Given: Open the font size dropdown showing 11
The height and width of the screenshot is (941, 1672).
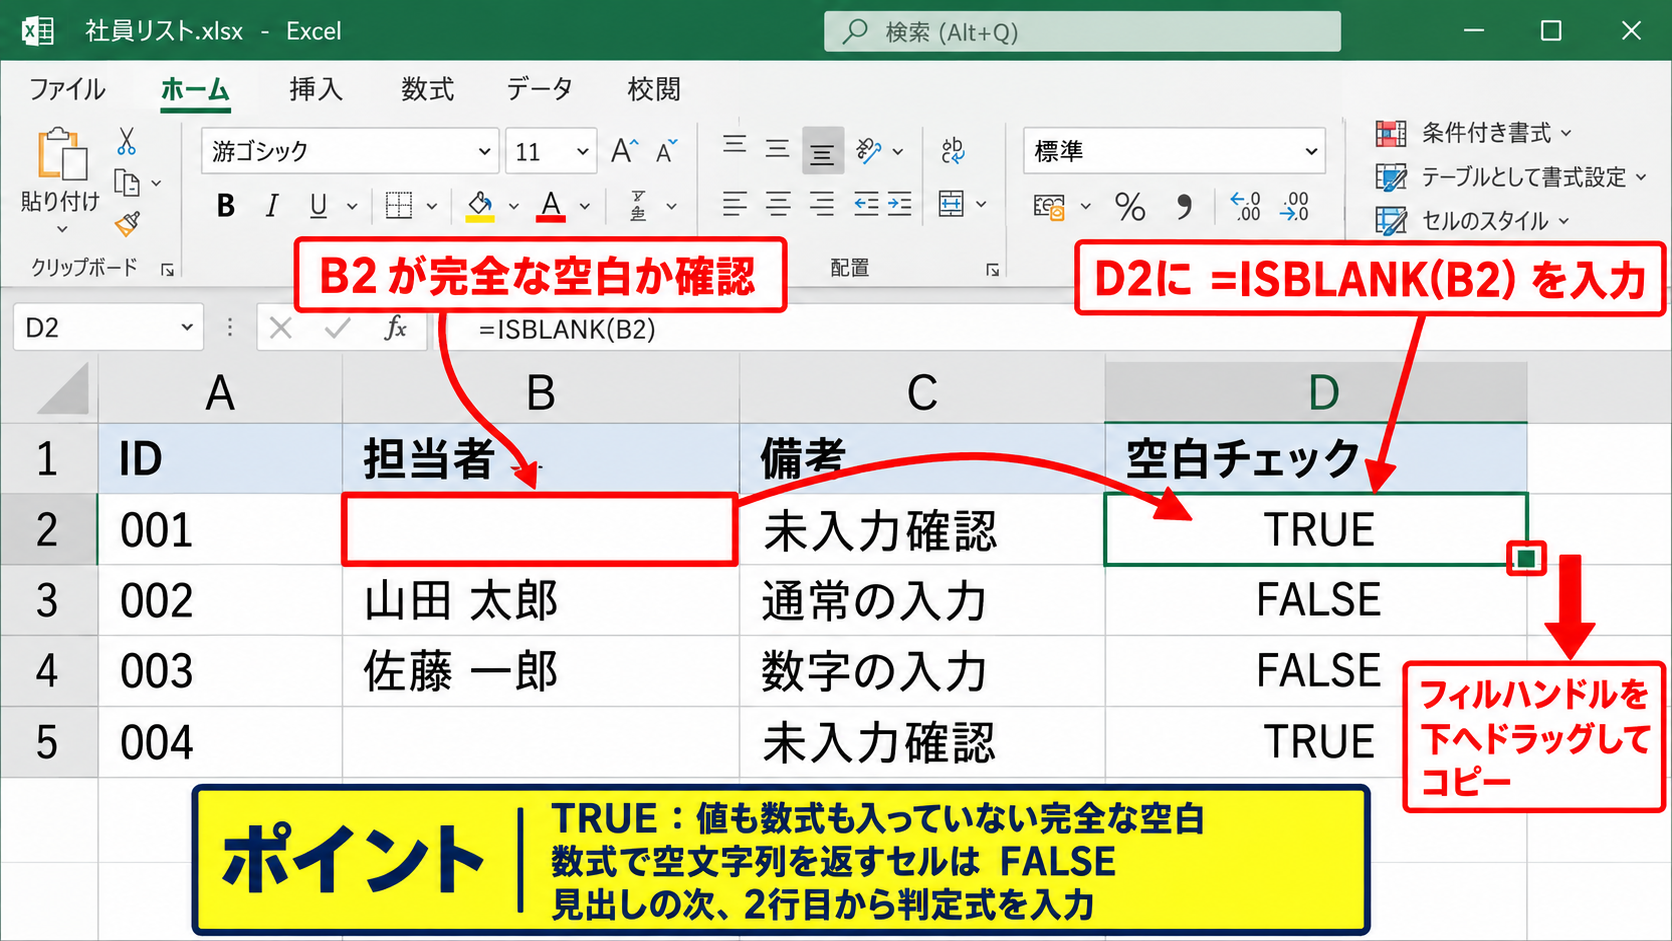Looking at the screenshot, I should [582, 152].
